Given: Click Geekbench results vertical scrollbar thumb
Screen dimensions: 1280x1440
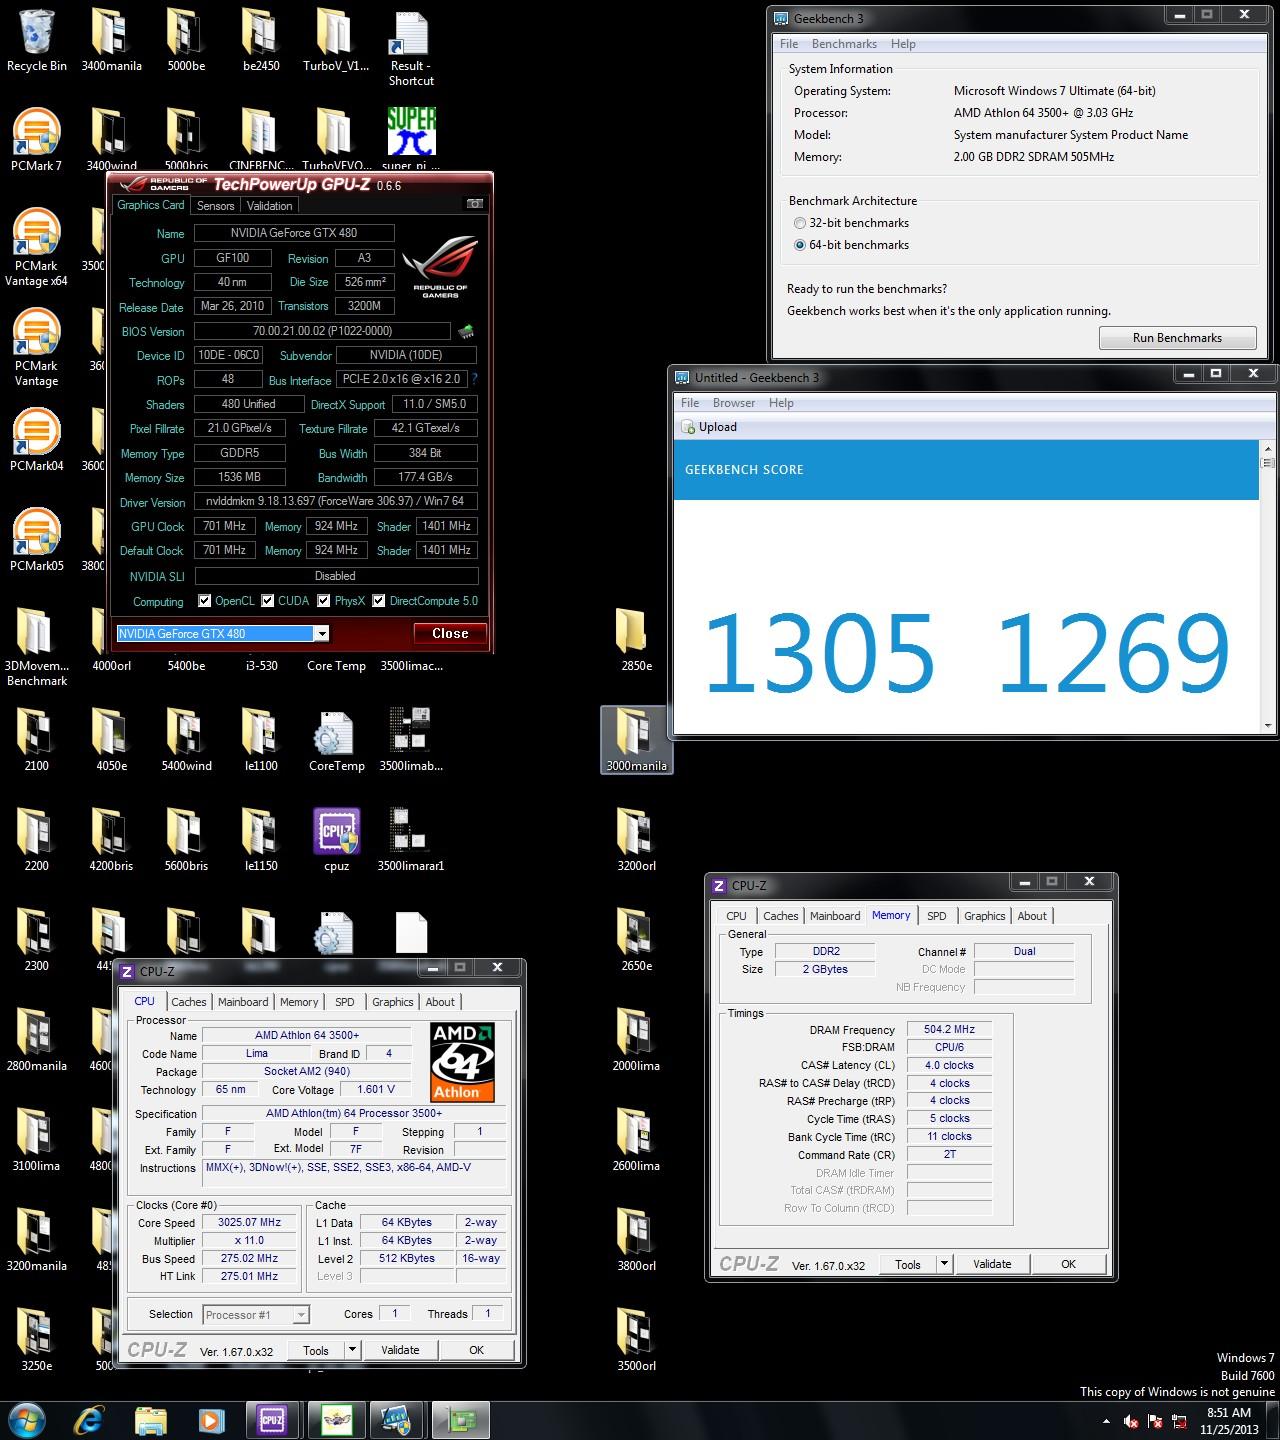Looking at the screenshot, I should (1268, 463).
